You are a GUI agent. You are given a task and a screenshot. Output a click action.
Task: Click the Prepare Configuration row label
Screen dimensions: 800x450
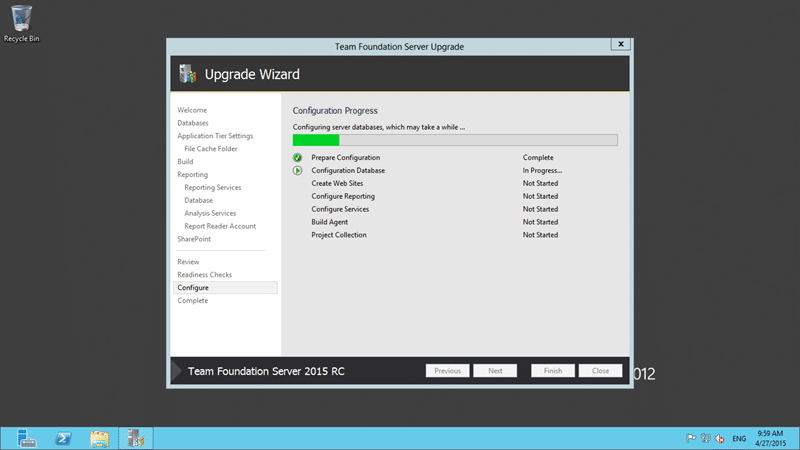coord(345,158)
